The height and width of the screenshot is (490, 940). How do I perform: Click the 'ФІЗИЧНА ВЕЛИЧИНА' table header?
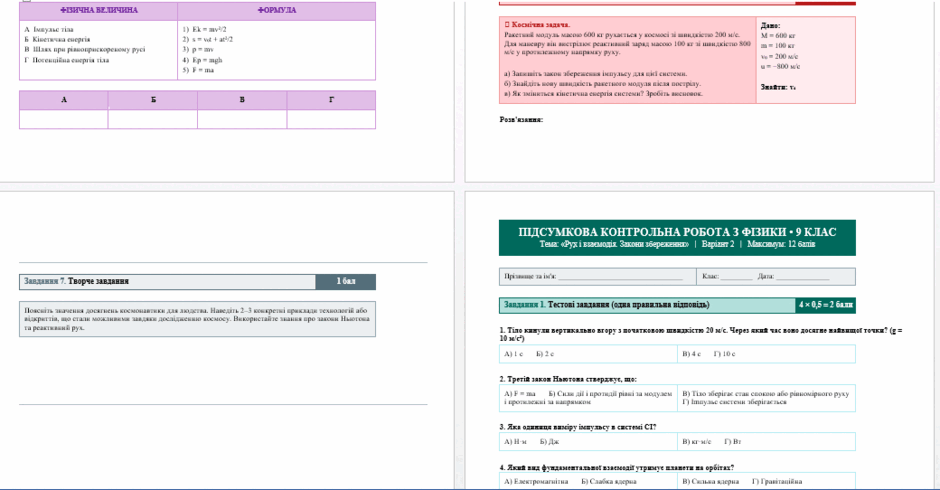pos(99,11)
